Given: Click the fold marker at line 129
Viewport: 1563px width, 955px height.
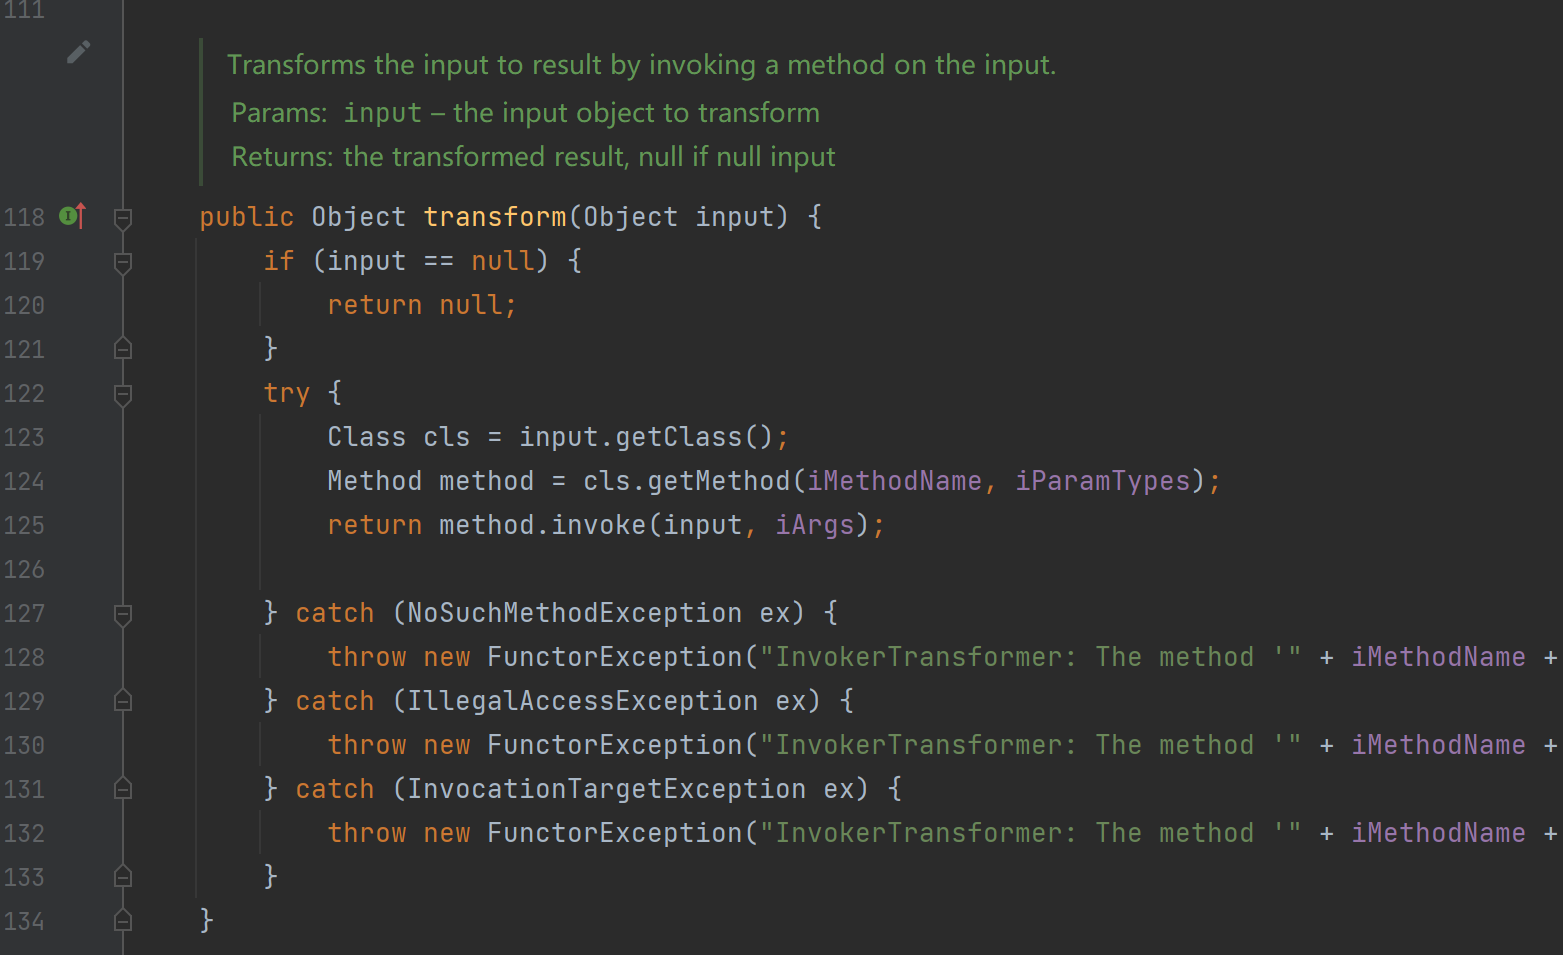Looking at the screenshot, I should (123, 701).
